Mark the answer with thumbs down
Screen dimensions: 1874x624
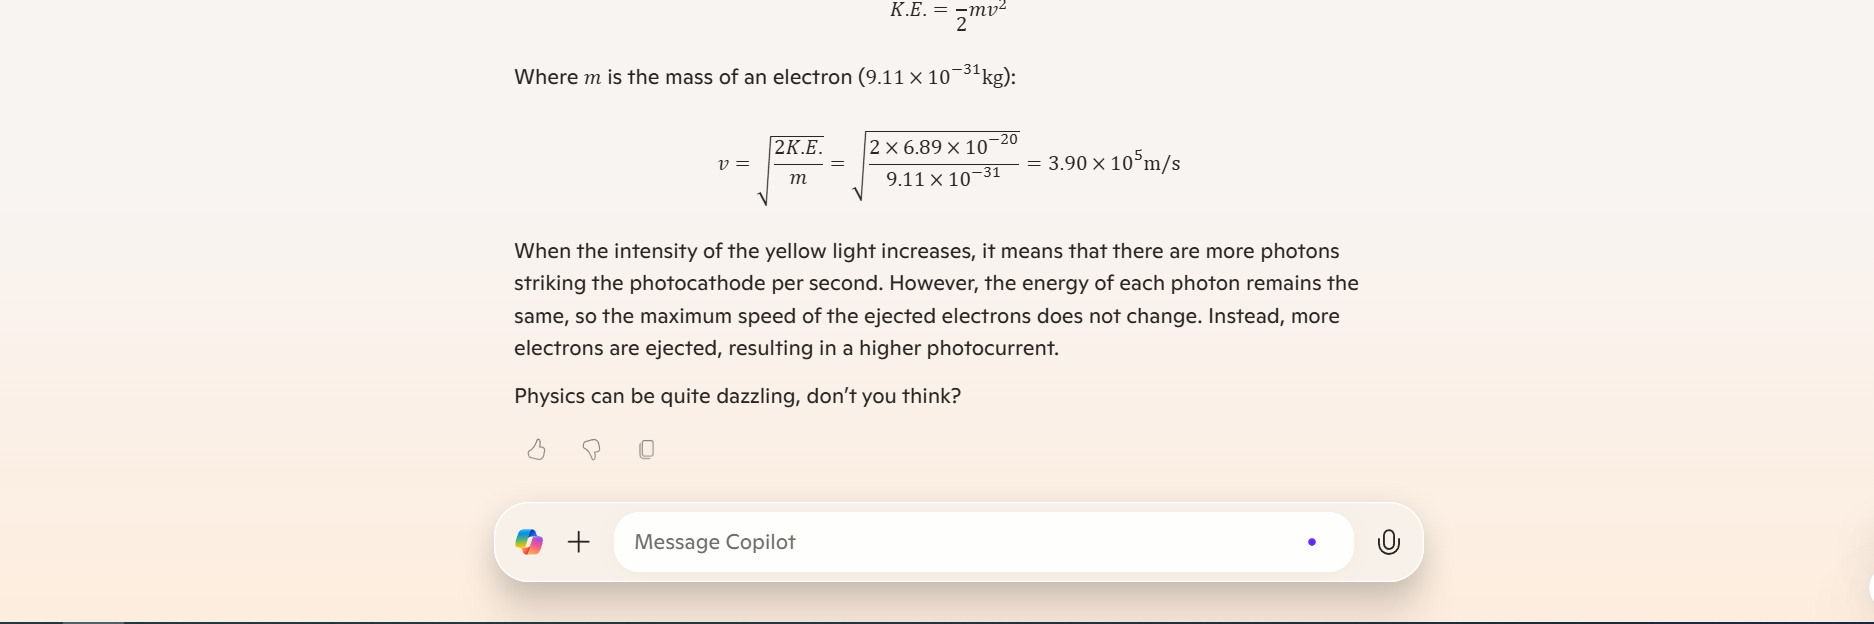pyautogui.click(x=592, y=450)
